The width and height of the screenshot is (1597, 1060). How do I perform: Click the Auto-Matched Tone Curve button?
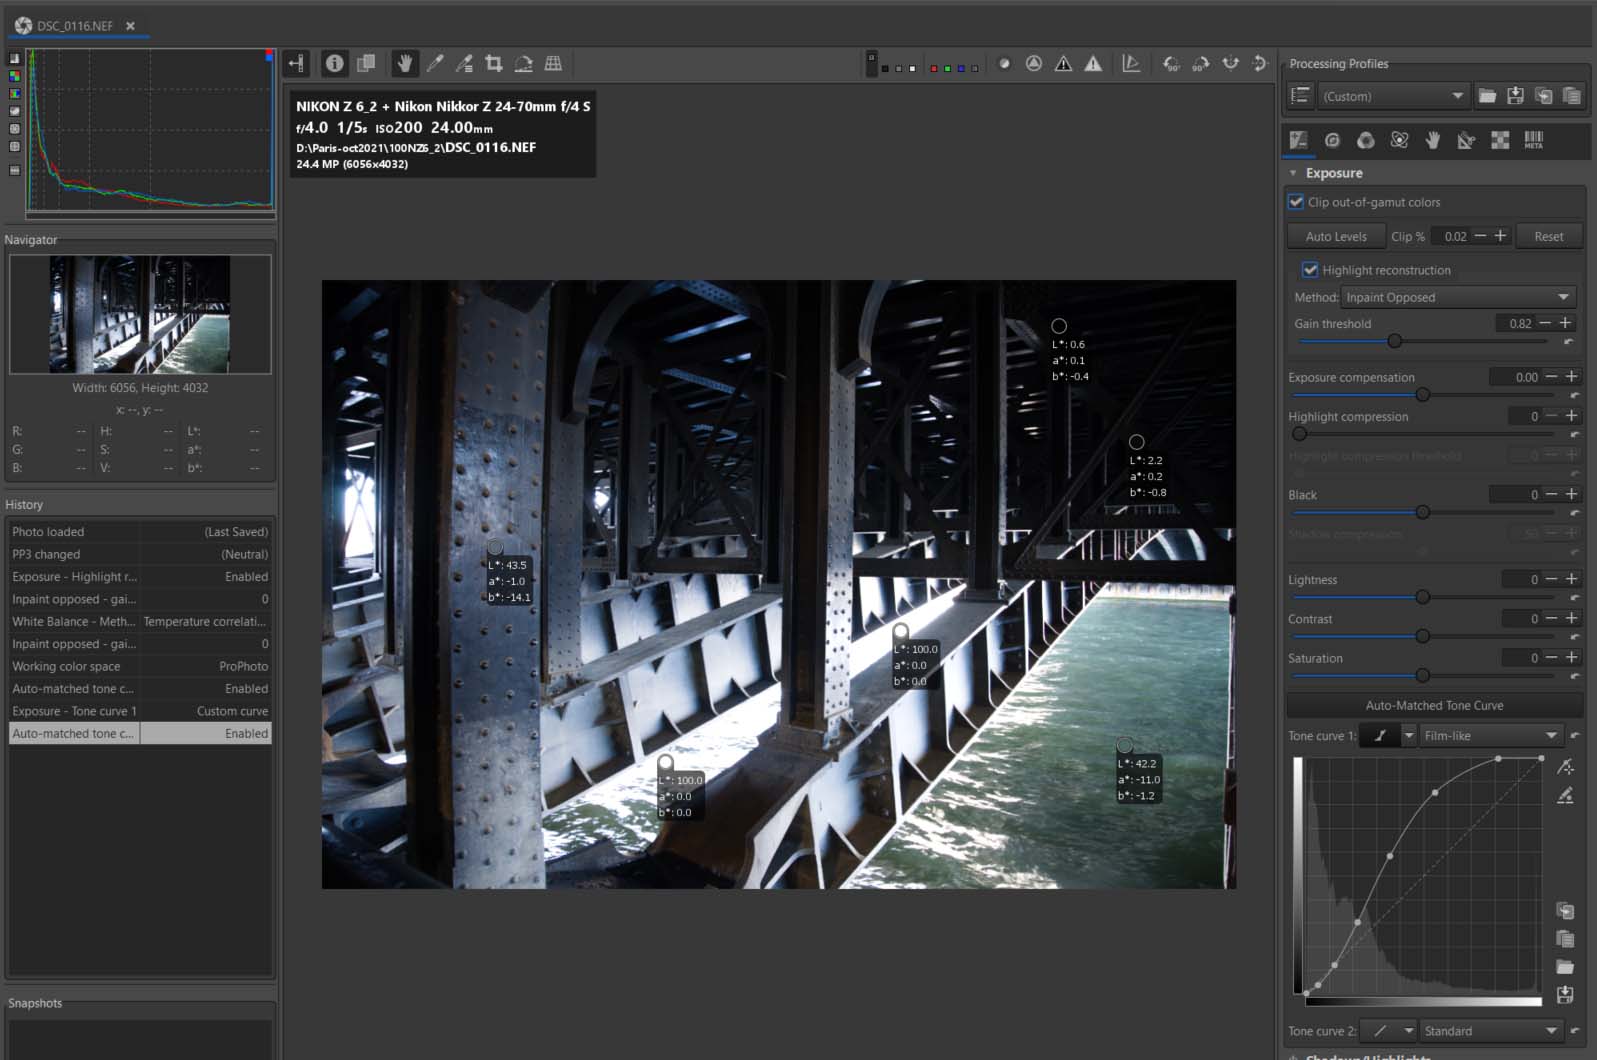pos(1434,706)
